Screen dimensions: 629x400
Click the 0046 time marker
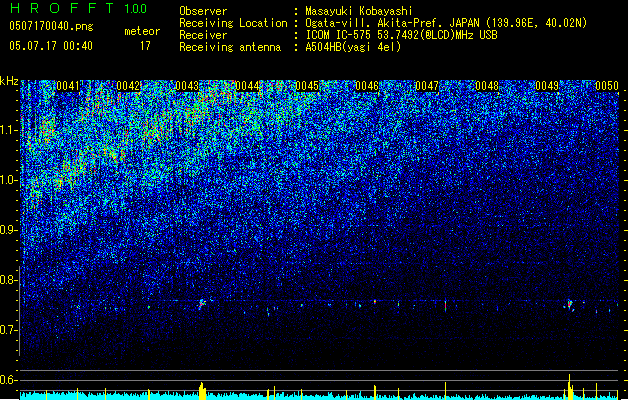(367, 86)
